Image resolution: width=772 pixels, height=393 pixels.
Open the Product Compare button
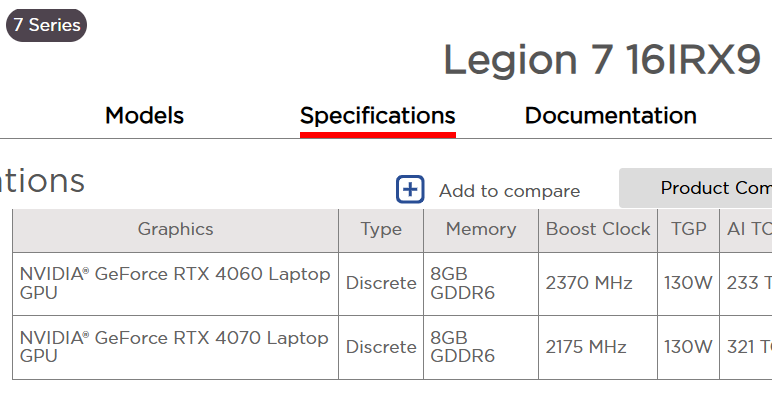695,188
